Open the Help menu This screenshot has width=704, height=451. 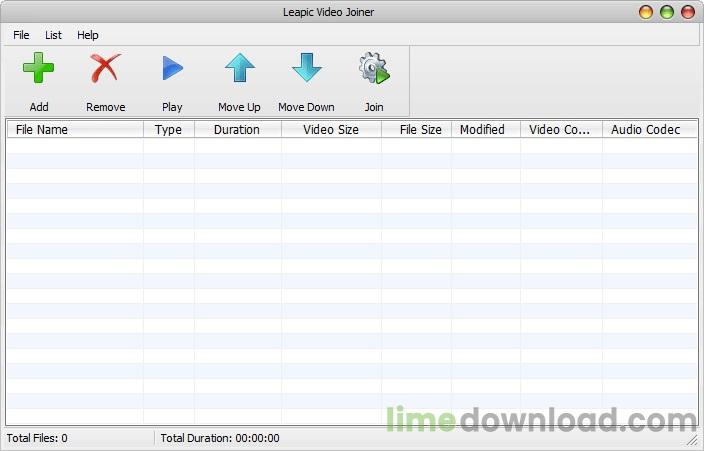click(88, 35)
